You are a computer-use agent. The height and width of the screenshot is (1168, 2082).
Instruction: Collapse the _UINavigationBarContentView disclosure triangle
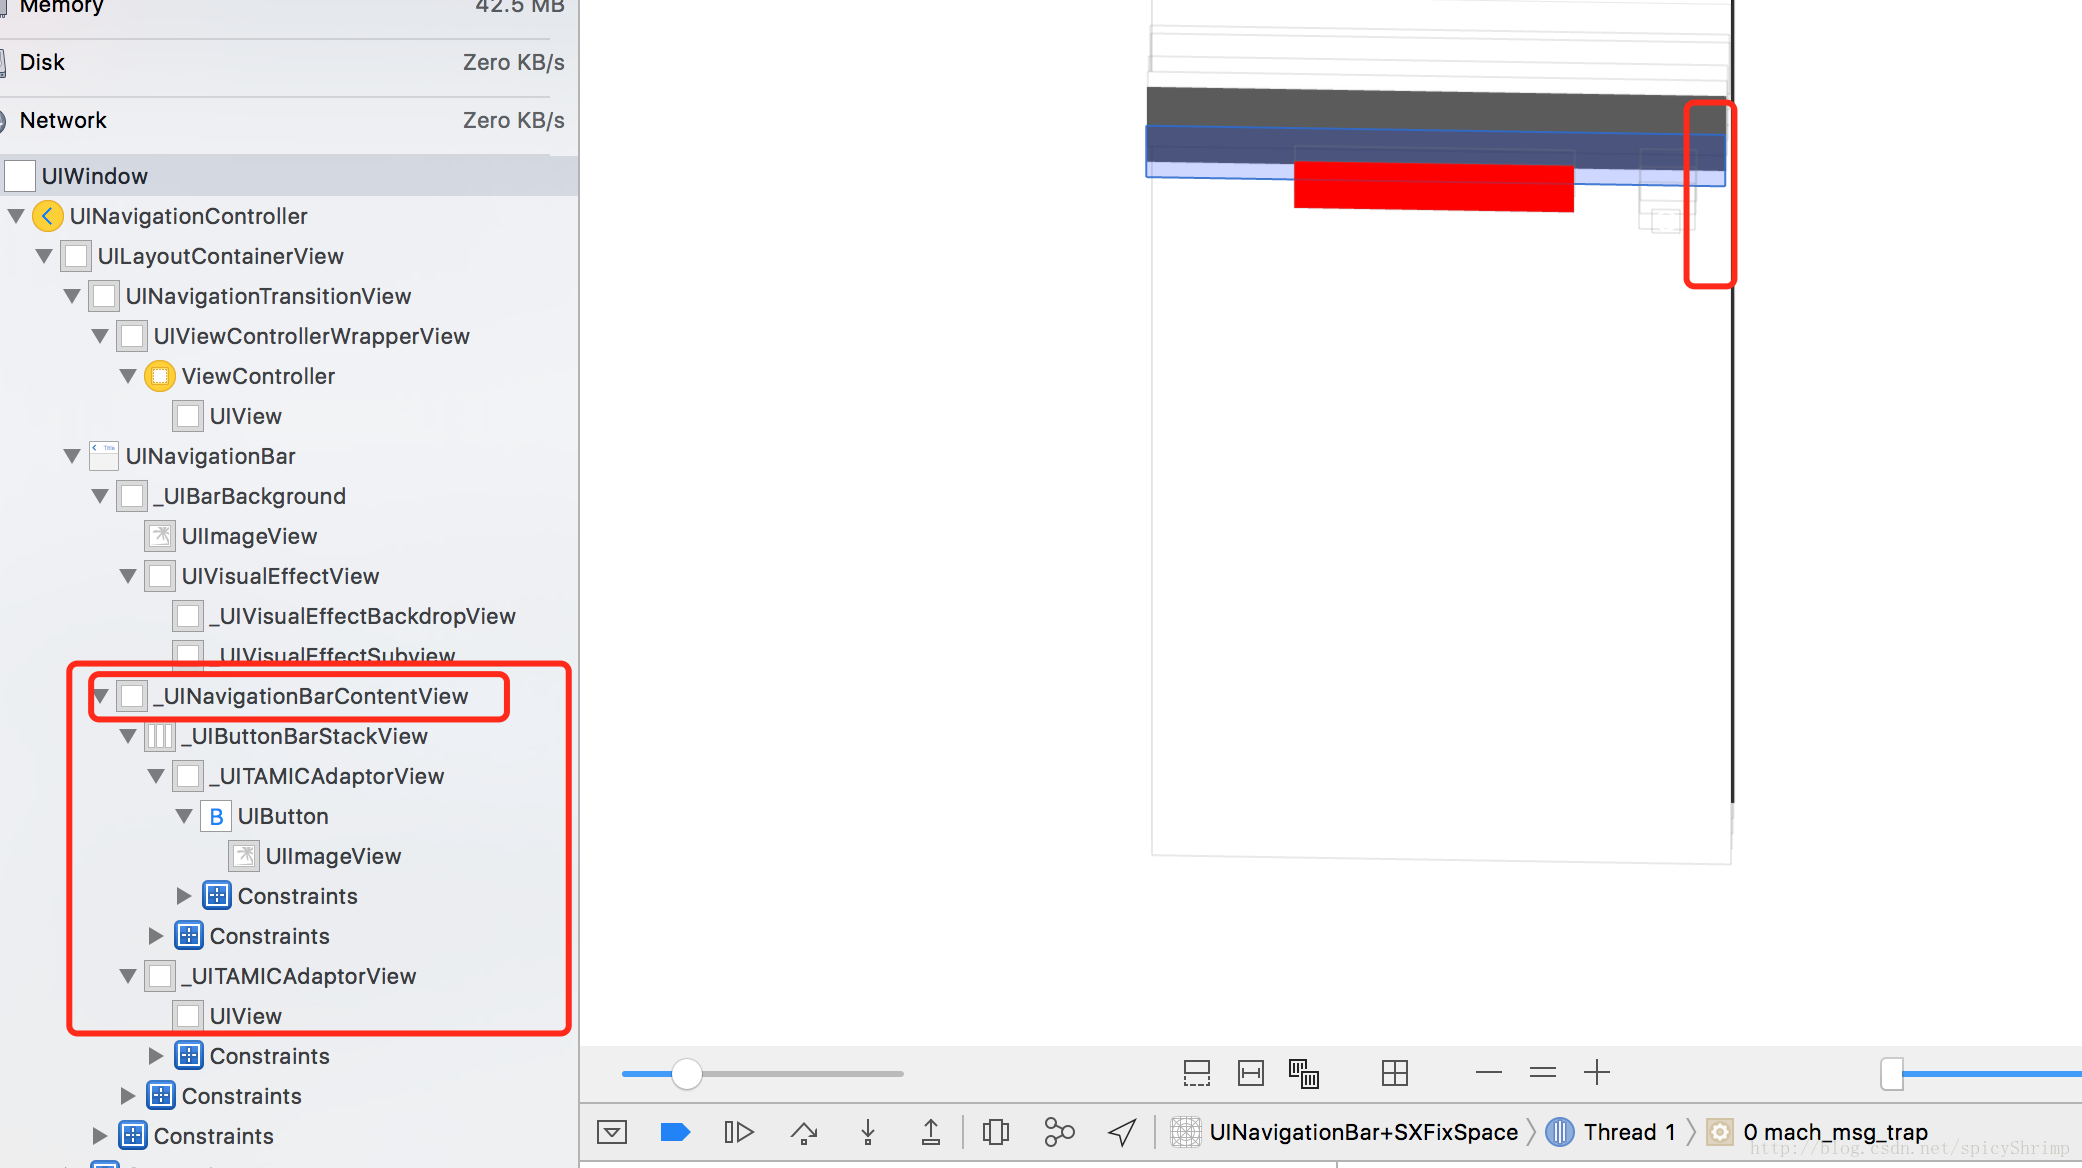[x=100, y=696]
